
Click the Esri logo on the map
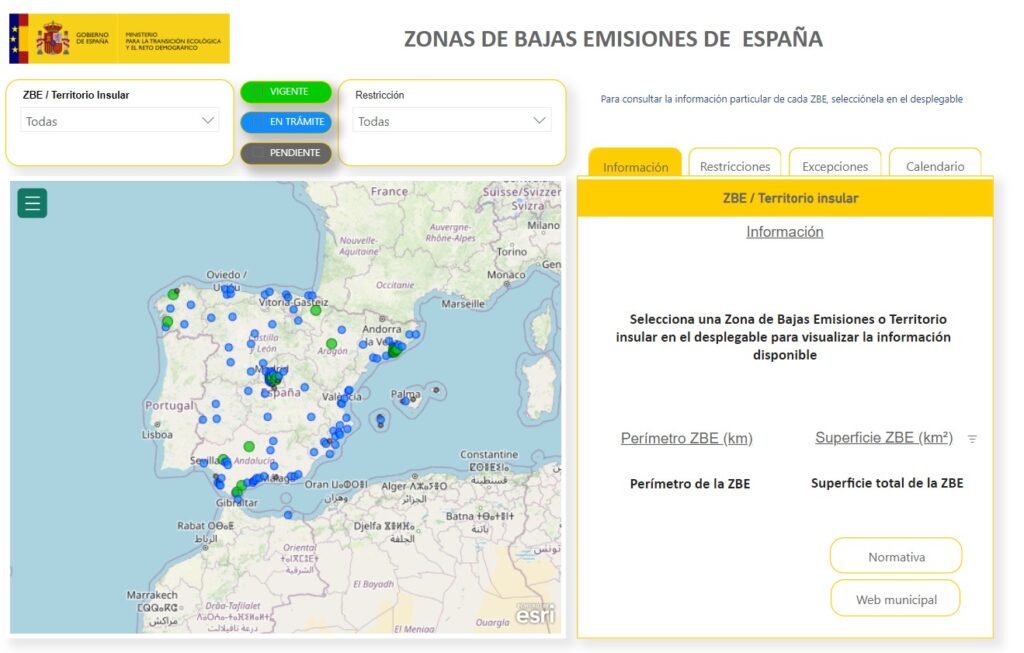[x=535, y=614]
